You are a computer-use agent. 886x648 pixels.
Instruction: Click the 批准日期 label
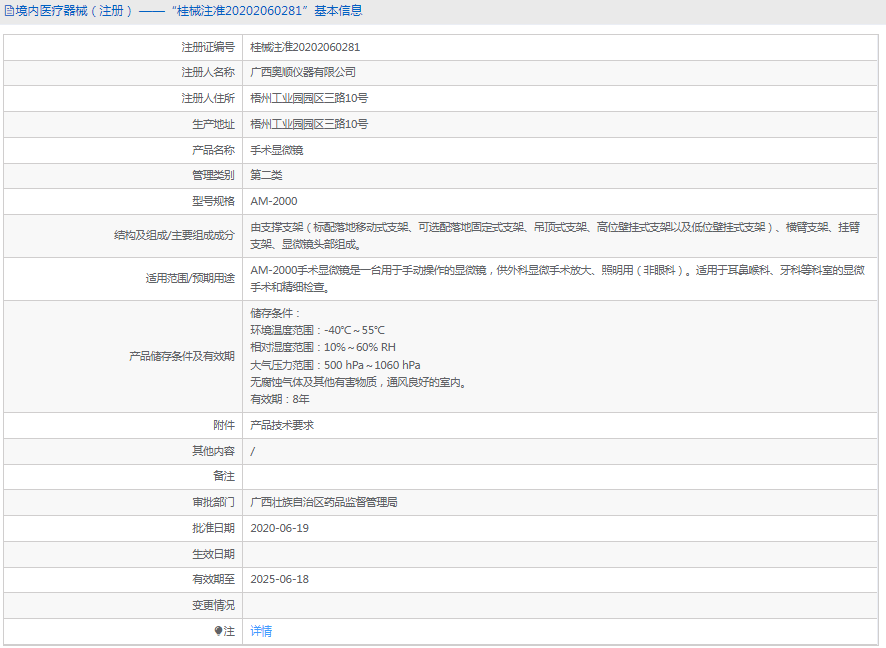point(213,528)
